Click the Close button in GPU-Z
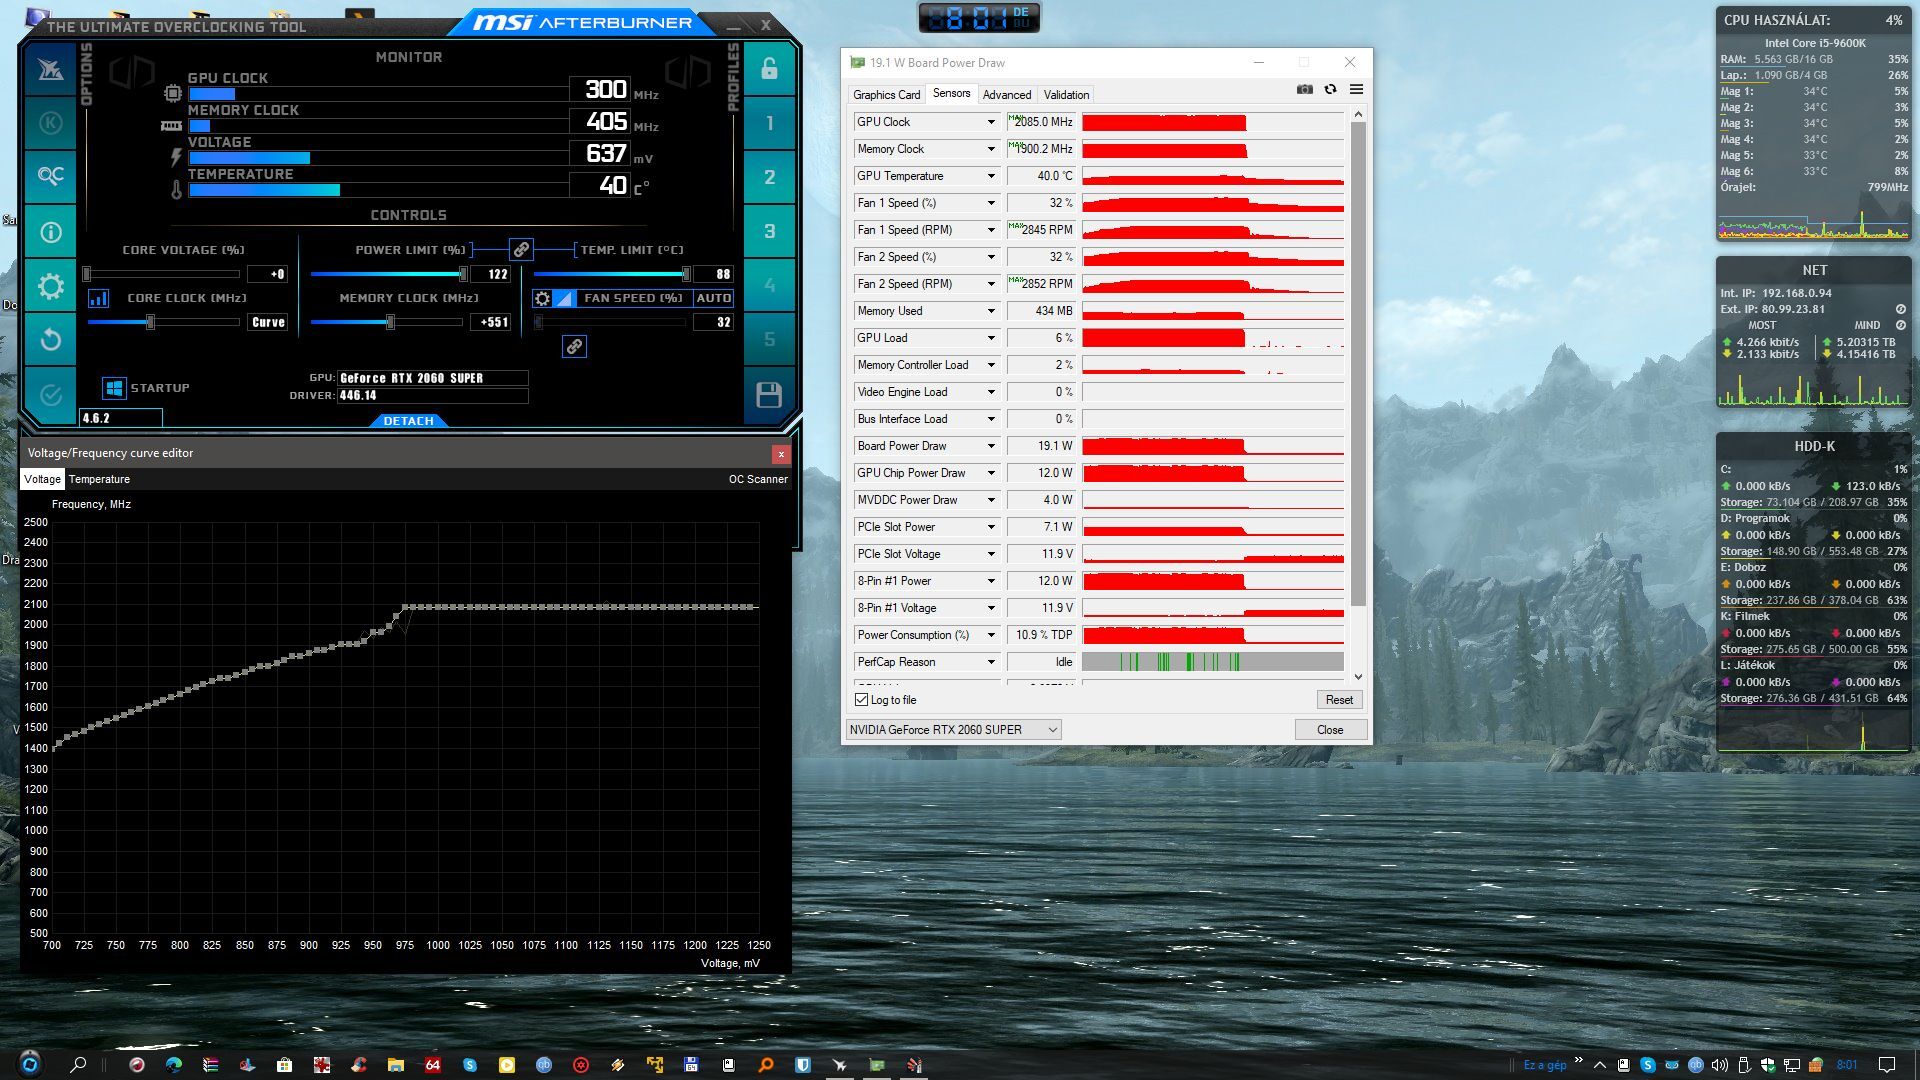This screenshot has width=1920, height=1080. point(1330,729)
